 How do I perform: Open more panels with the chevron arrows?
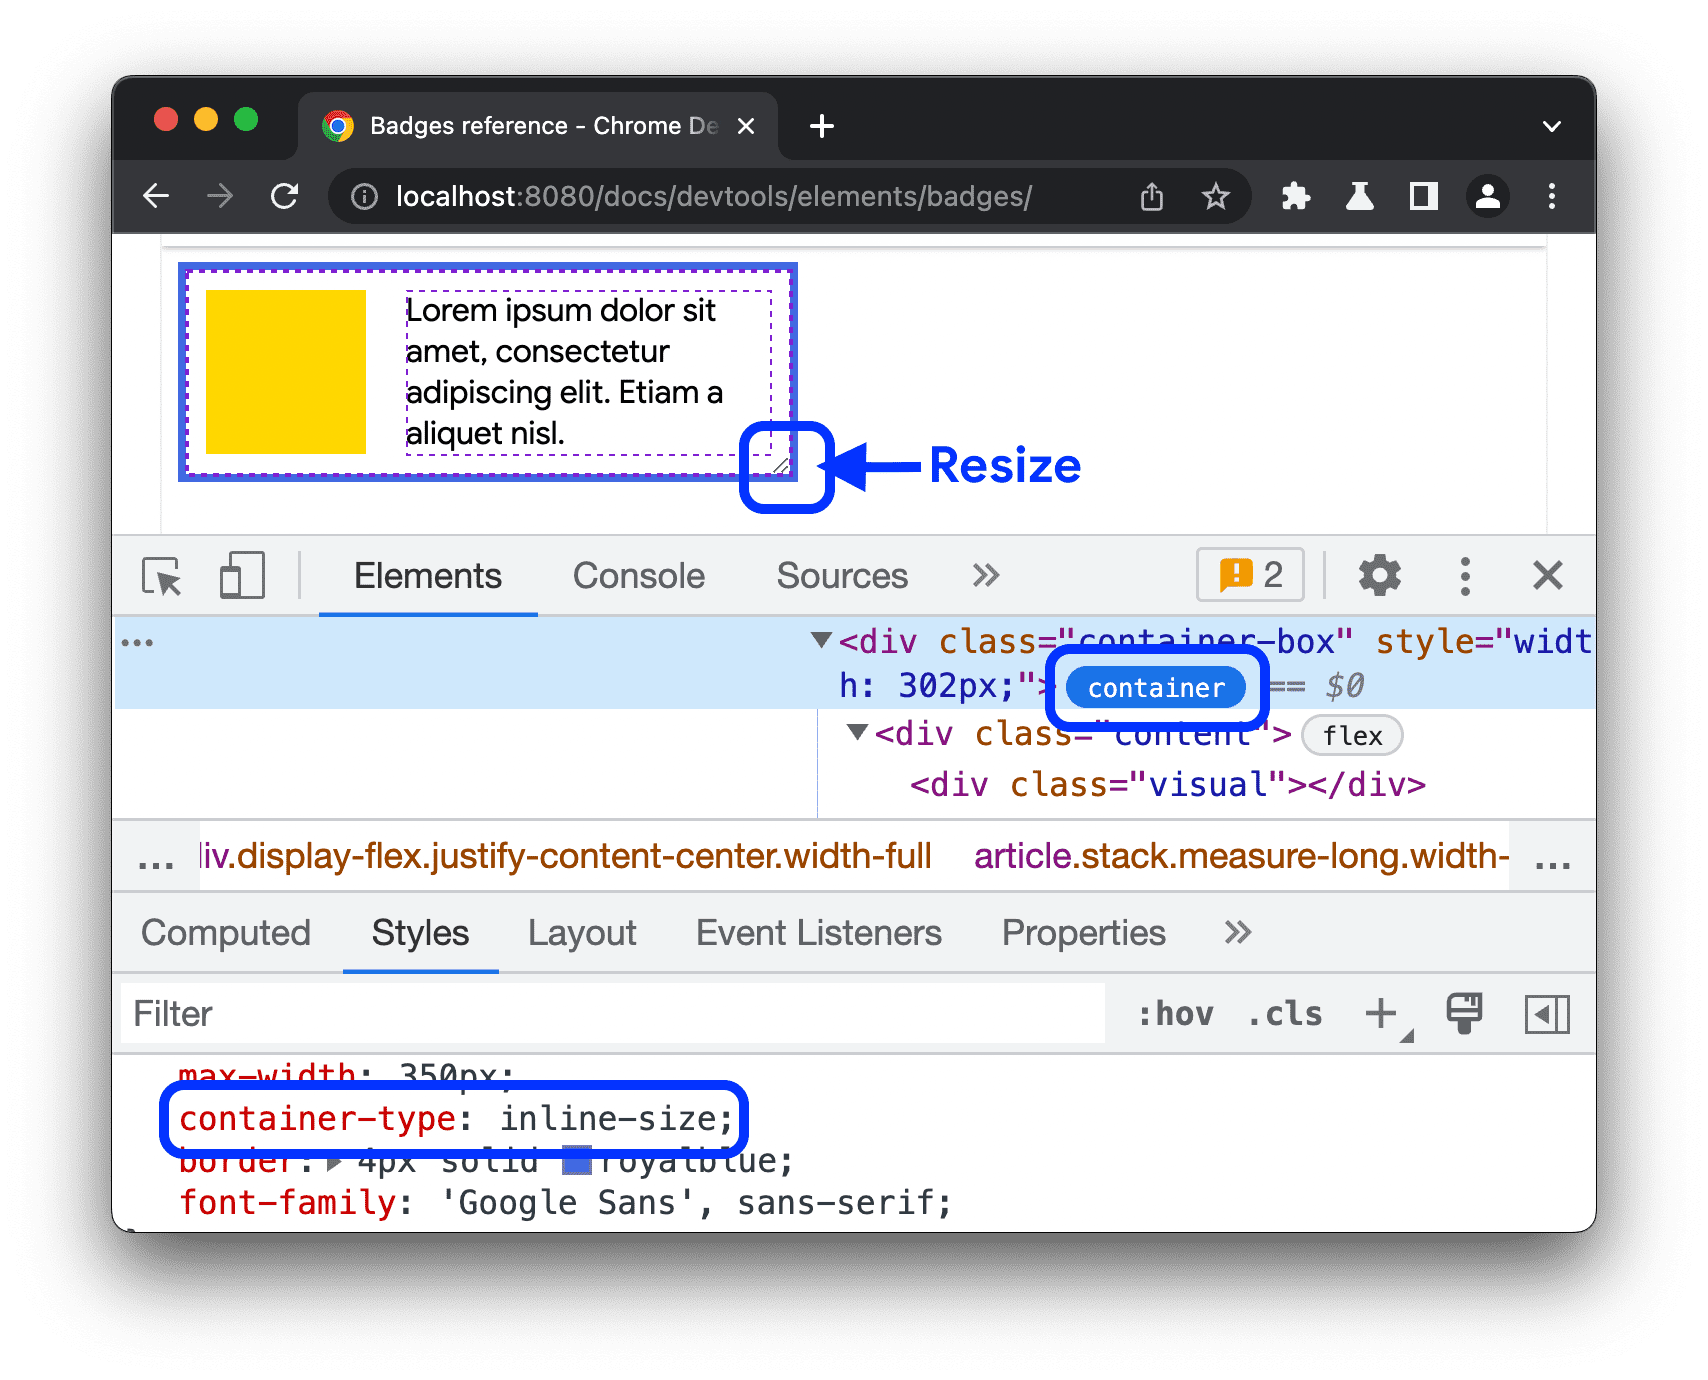coord(986,576)
